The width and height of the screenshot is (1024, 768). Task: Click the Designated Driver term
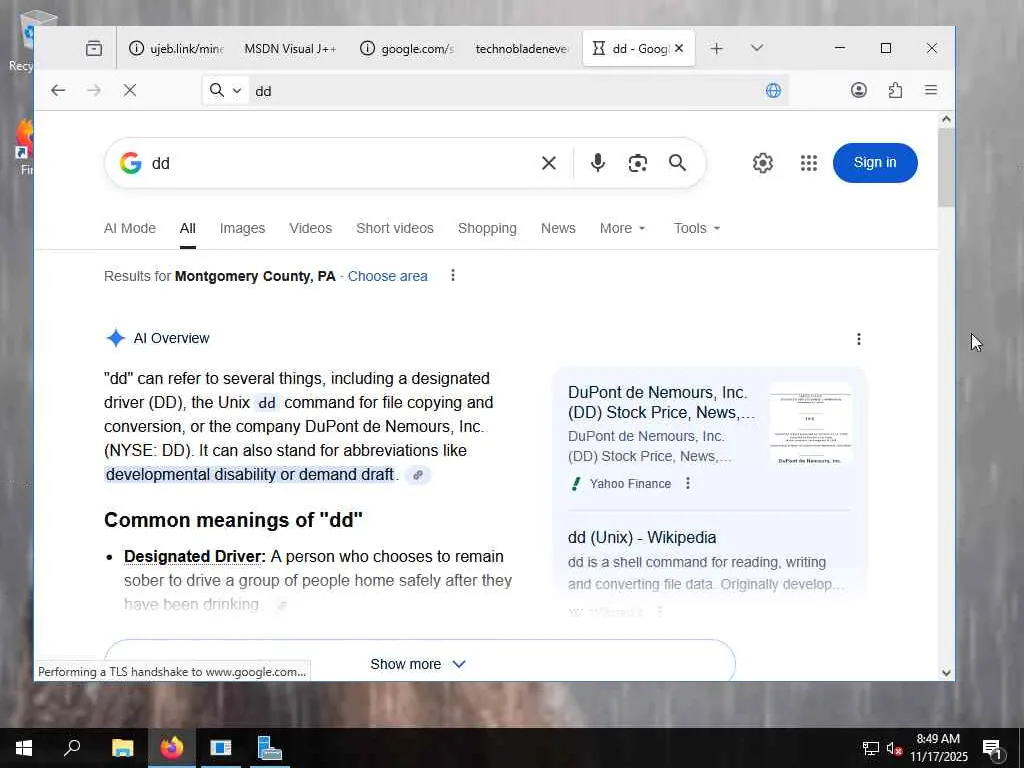click(x=195, y=556)
